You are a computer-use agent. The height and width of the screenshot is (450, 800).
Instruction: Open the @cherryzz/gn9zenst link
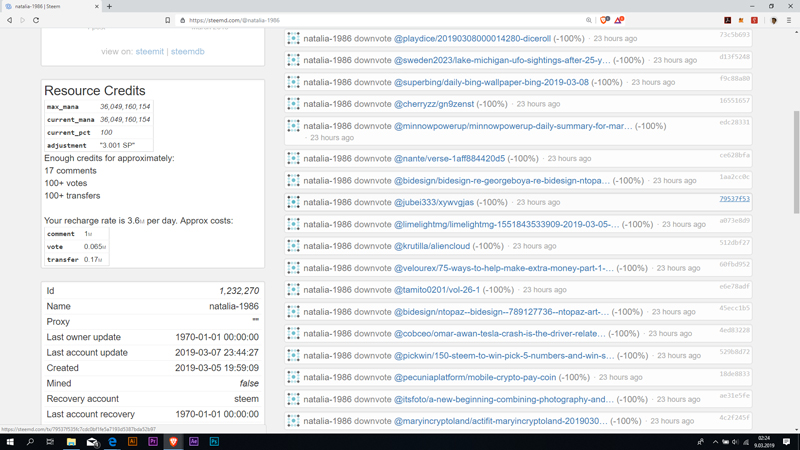434,104
